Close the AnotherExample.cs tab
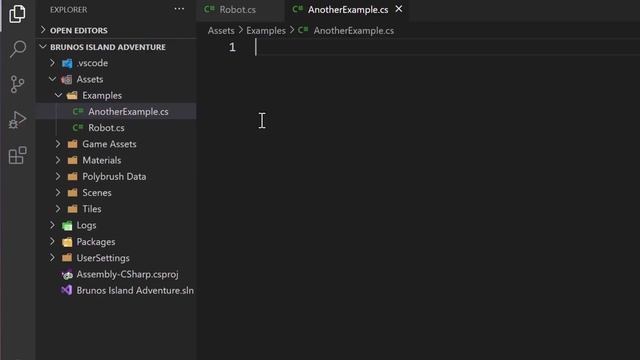This screenshot has height=360, width=640. point(399,9)
